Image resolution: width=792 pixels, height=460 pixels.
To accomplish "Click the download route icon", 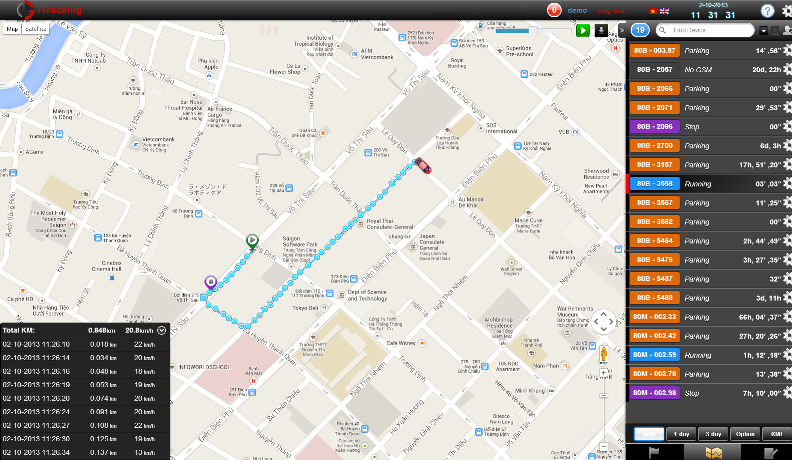I will pos(601,30).
